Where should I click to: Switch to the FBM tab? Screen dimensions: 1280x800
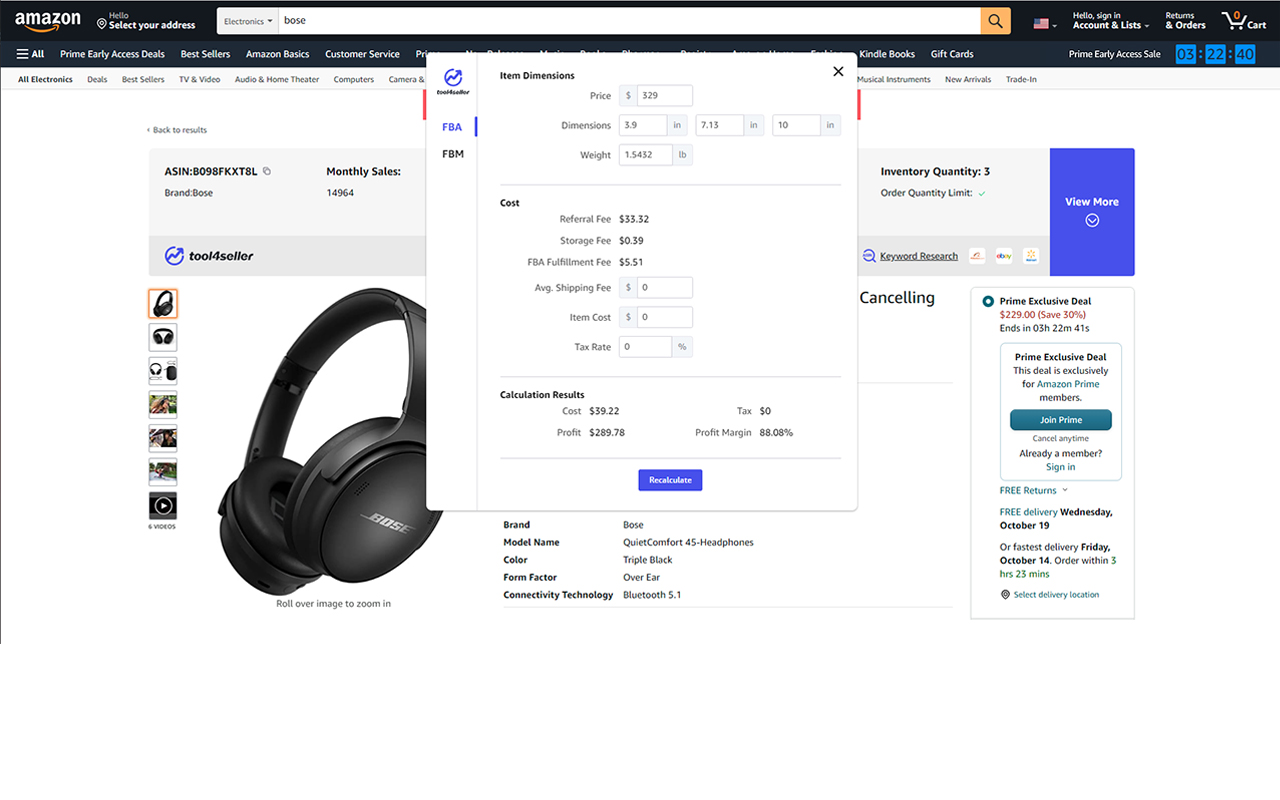pyautogui.click(x=453, y=154)
